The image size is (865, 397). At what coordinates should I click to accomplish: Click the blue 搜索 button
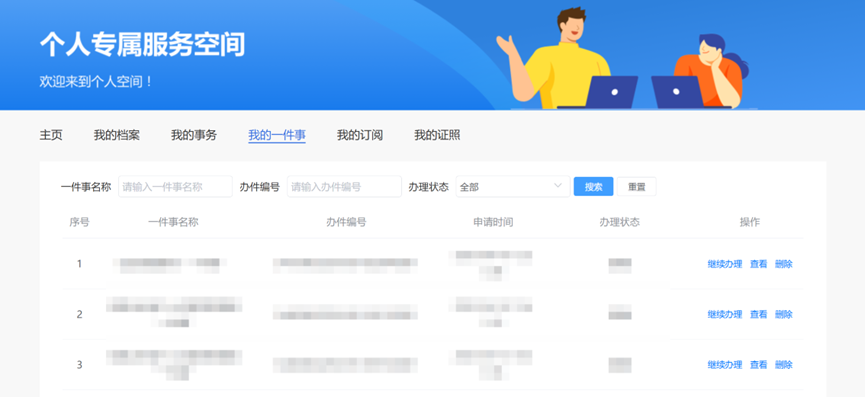tap(594, 186)
